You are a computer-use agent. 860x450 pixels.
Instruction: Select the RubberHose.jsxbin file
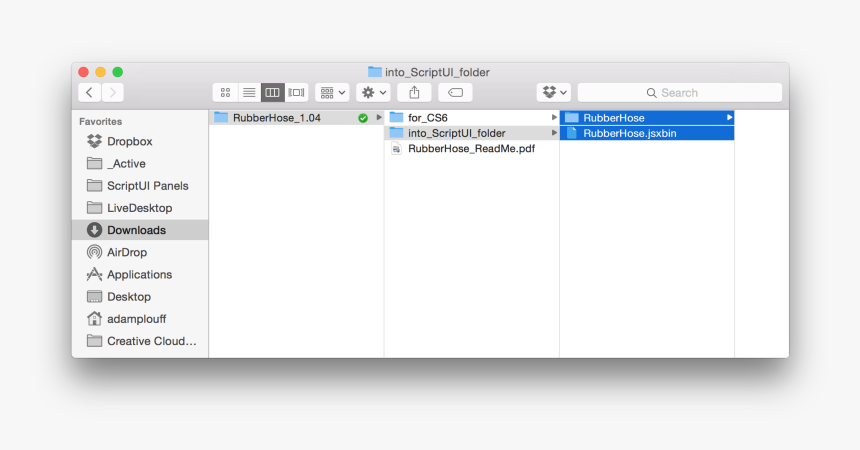(x=647, y=133)
